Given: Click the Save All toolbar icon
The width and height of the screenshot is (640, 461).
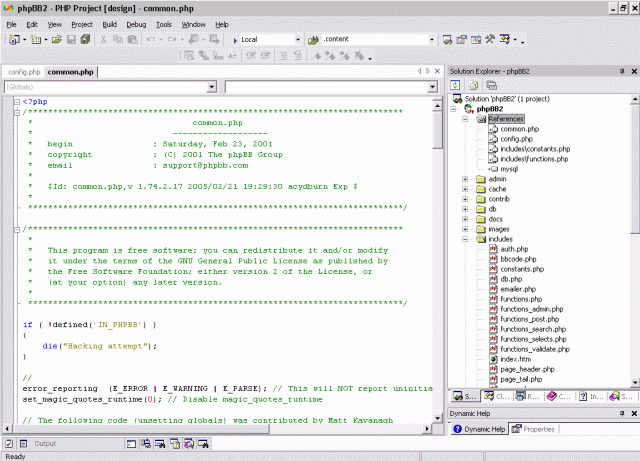Looking at the screenshot, I should click(85, 39).
